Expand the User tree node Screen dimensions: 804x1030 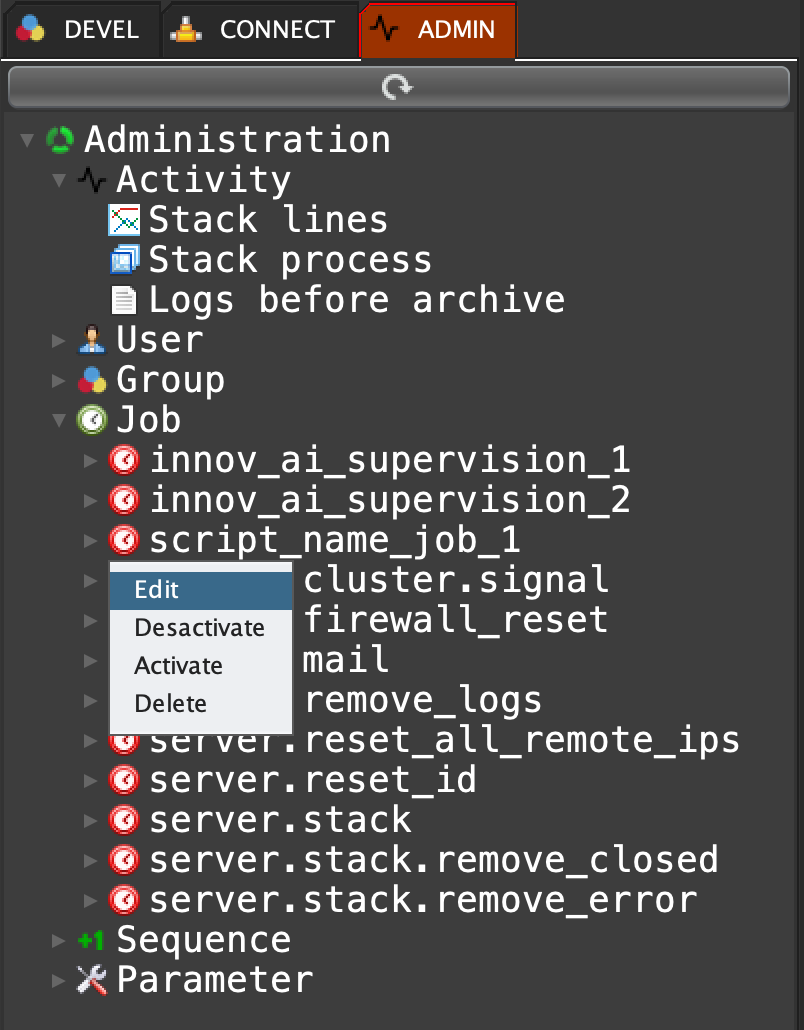(x=59, y=340)
